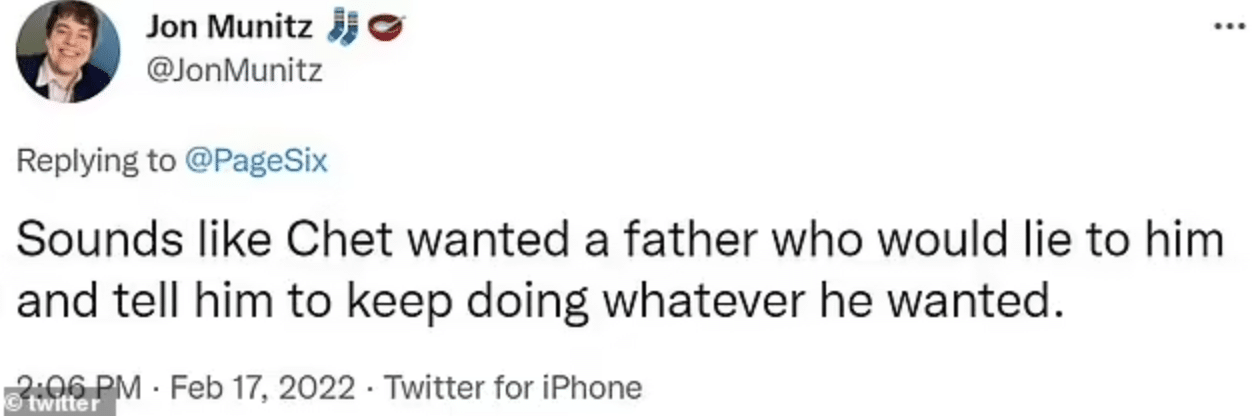Click the display name Jon Munitz

[x=231, y=26]
